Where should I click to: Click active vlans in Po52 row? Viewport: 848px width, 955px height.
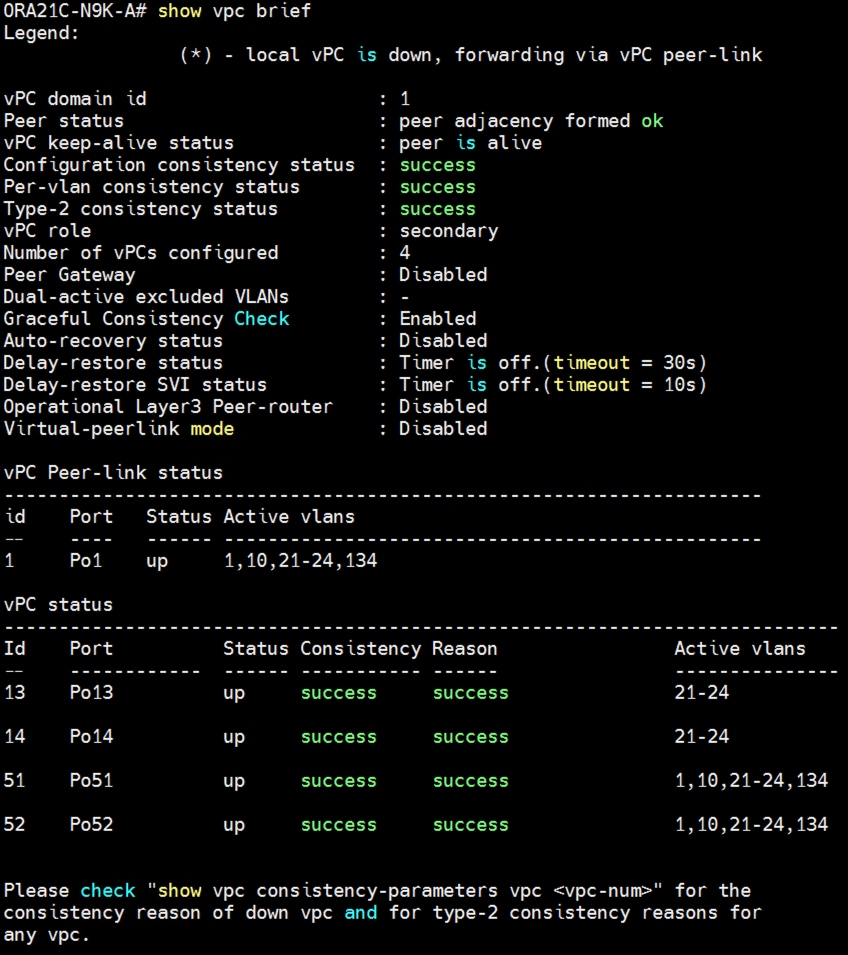click(x=751, y=825)
